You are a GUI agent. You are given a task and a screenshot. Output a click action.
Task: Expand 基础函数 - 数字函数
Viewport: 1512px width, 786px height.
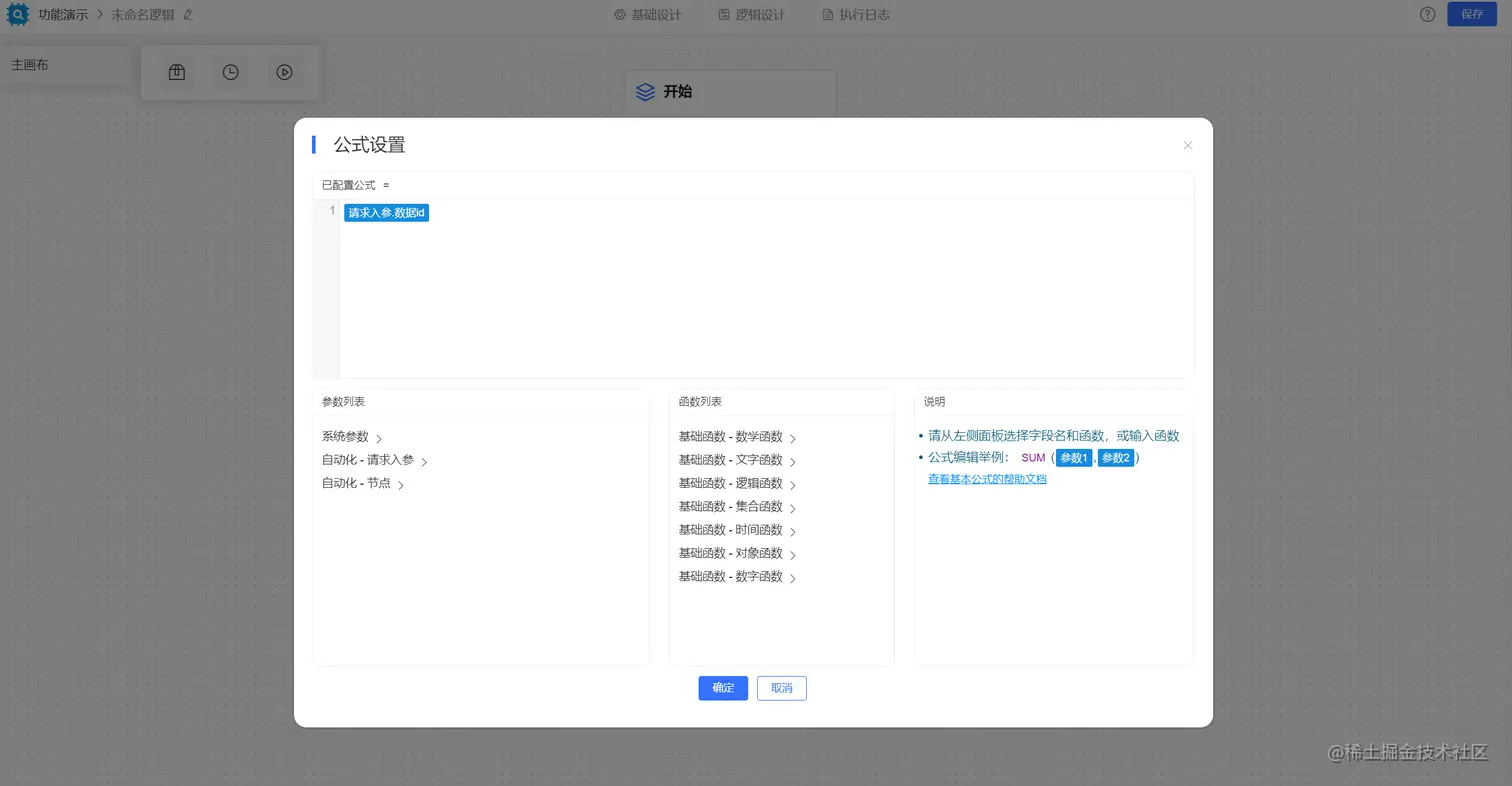pos(738,577)
